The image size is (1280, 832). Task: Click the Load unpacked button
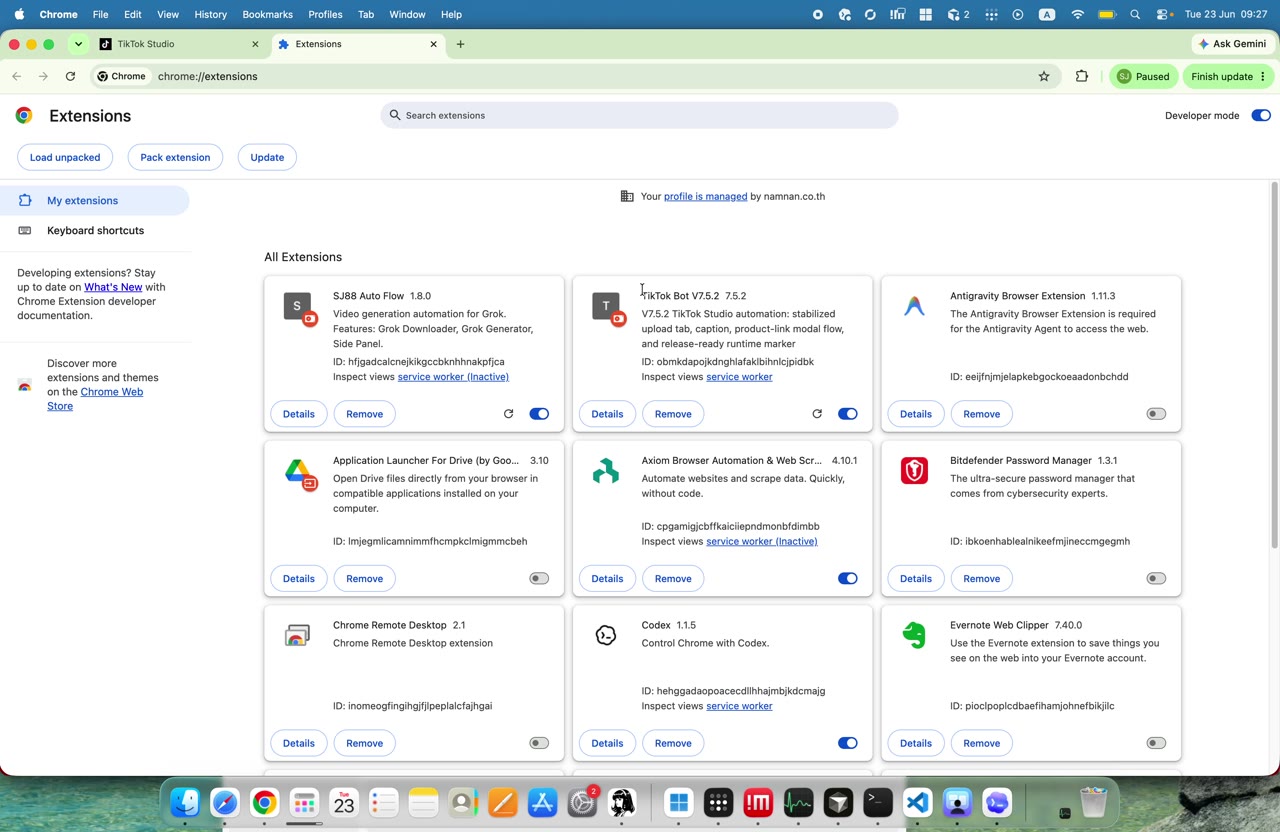coord(65,157)
